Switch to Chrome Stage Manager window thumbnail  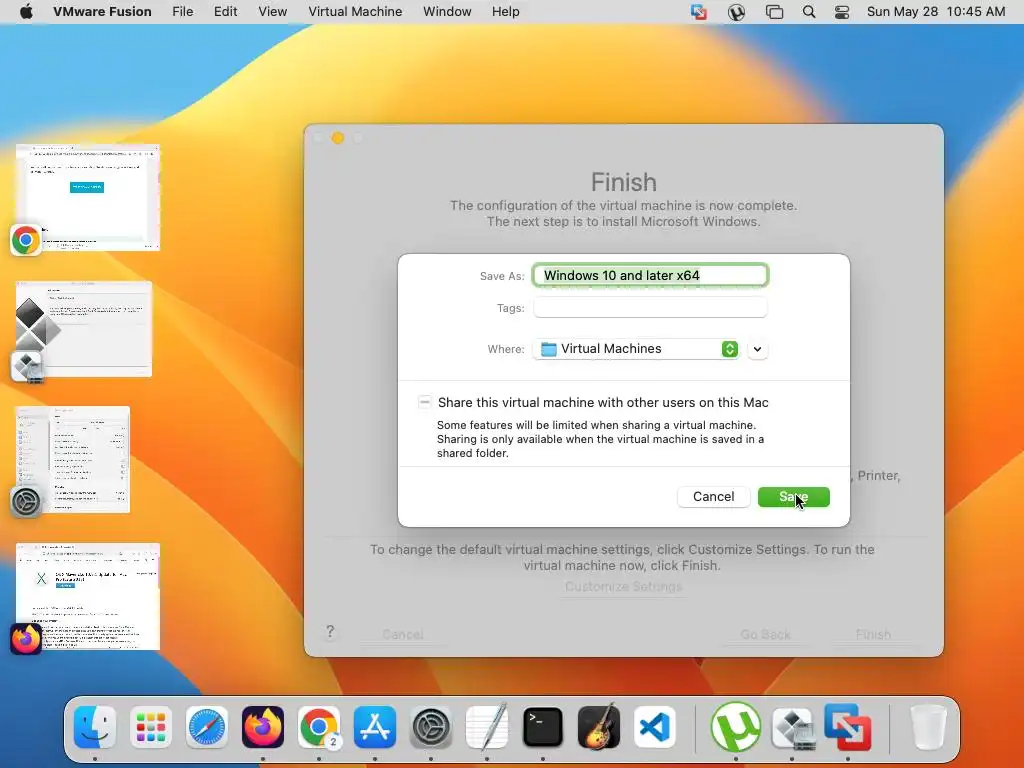(x=88, y=198)
